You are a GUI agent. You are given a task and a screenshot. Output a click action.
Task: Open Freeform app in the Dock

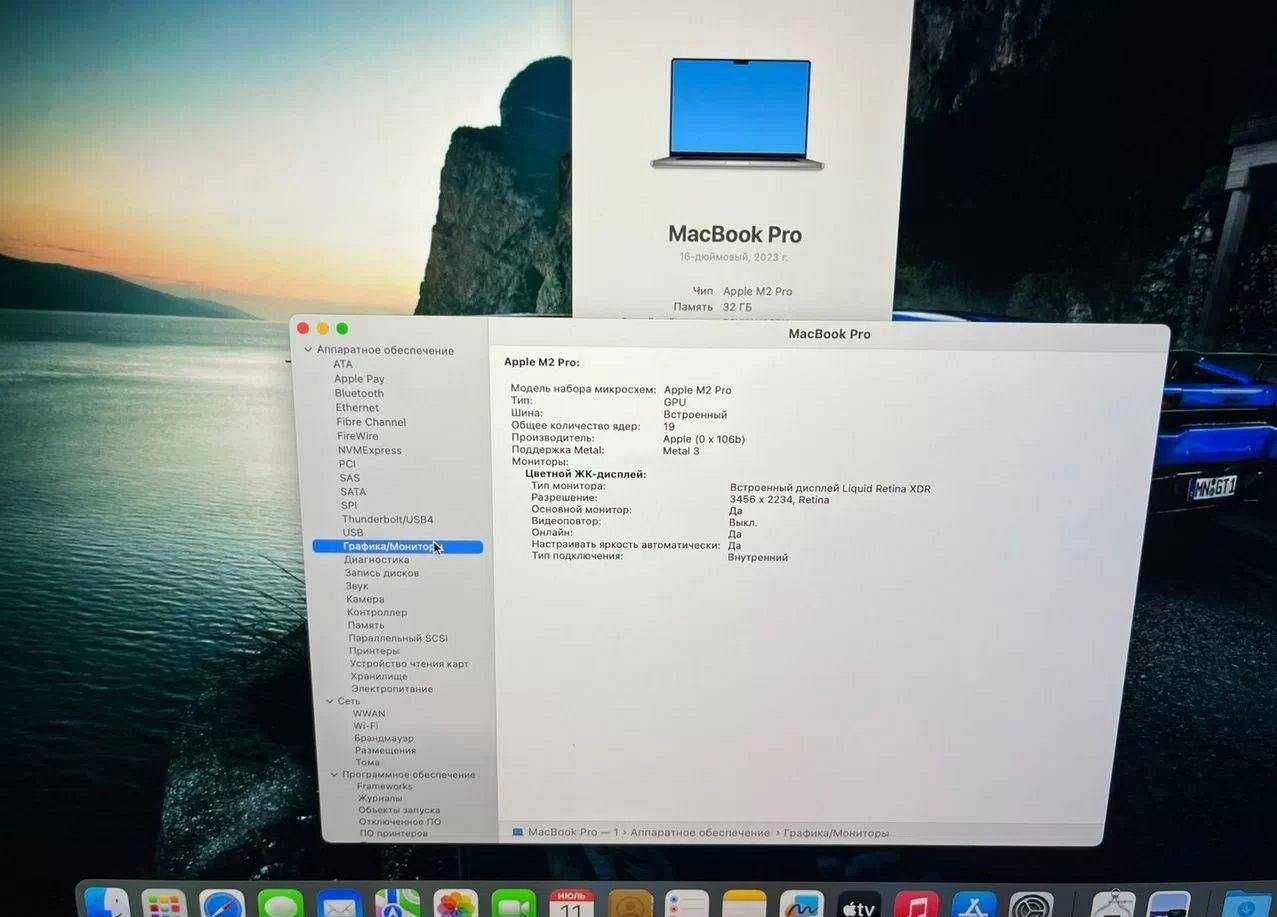[802, 905]
